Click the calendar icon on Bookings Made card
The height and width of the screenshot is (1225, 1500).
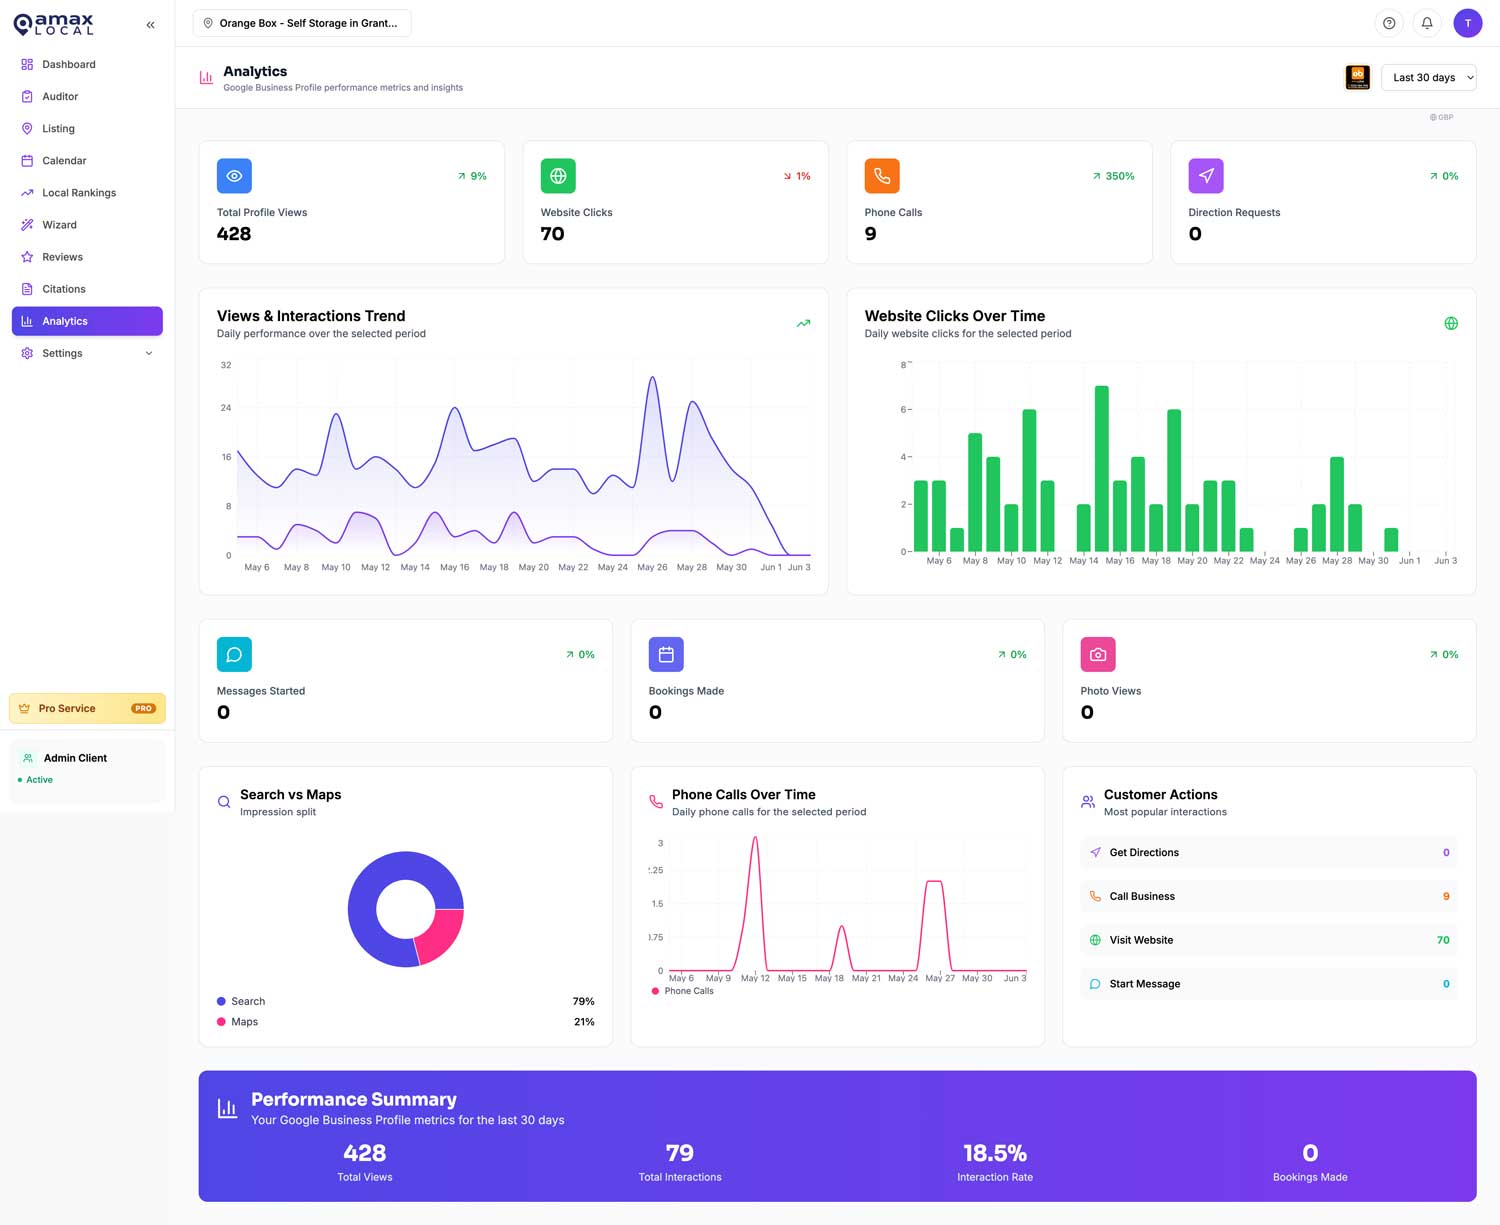[x=666, y=654]
